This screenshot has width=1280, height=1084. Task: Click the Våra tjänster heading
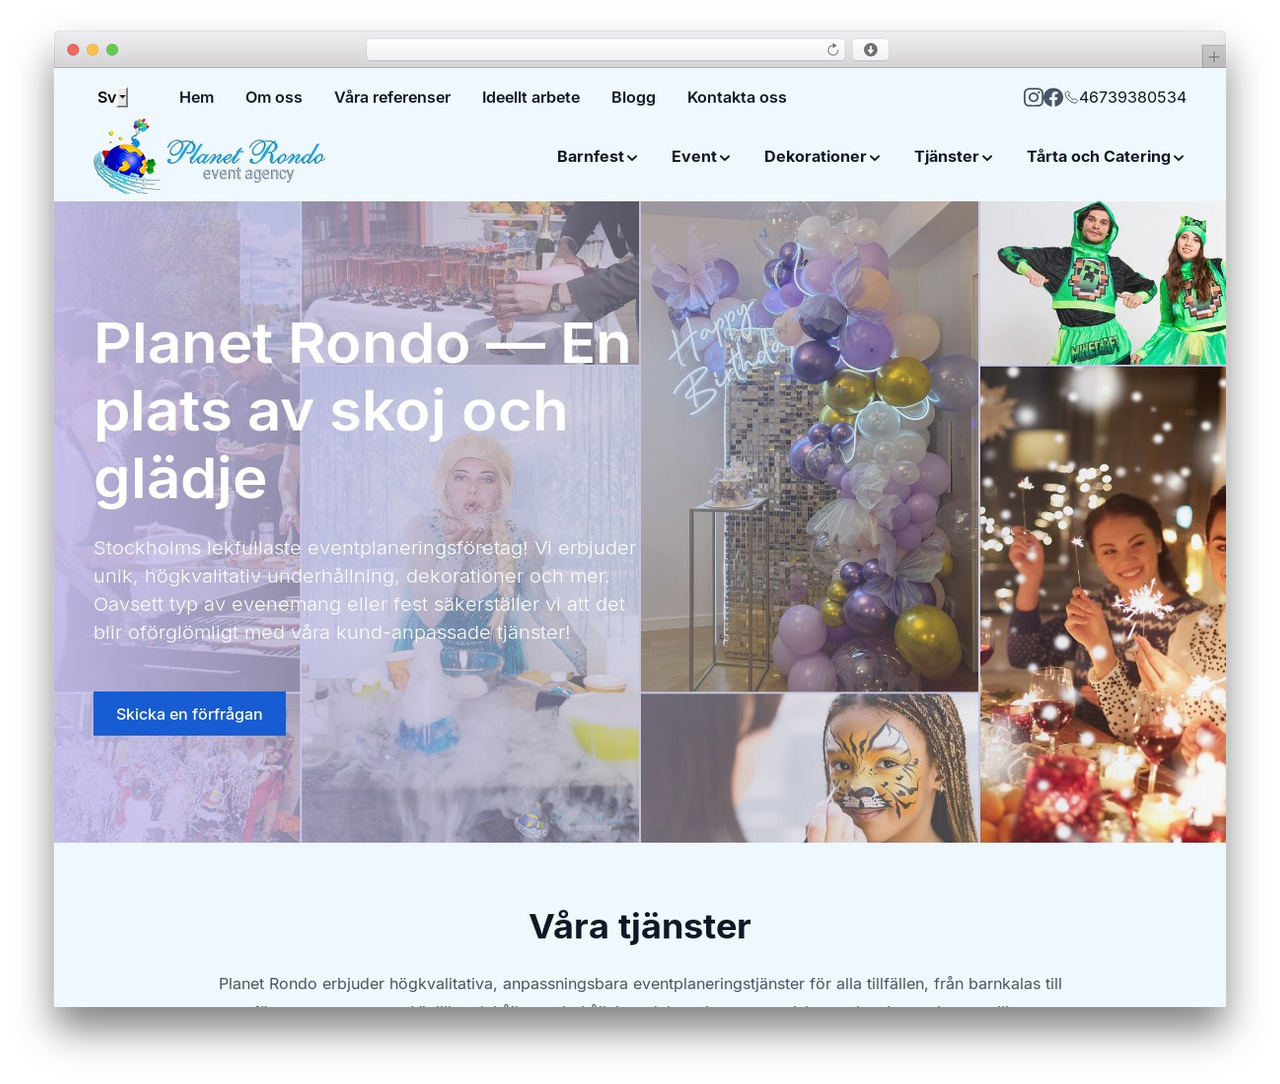coord(640,926)
